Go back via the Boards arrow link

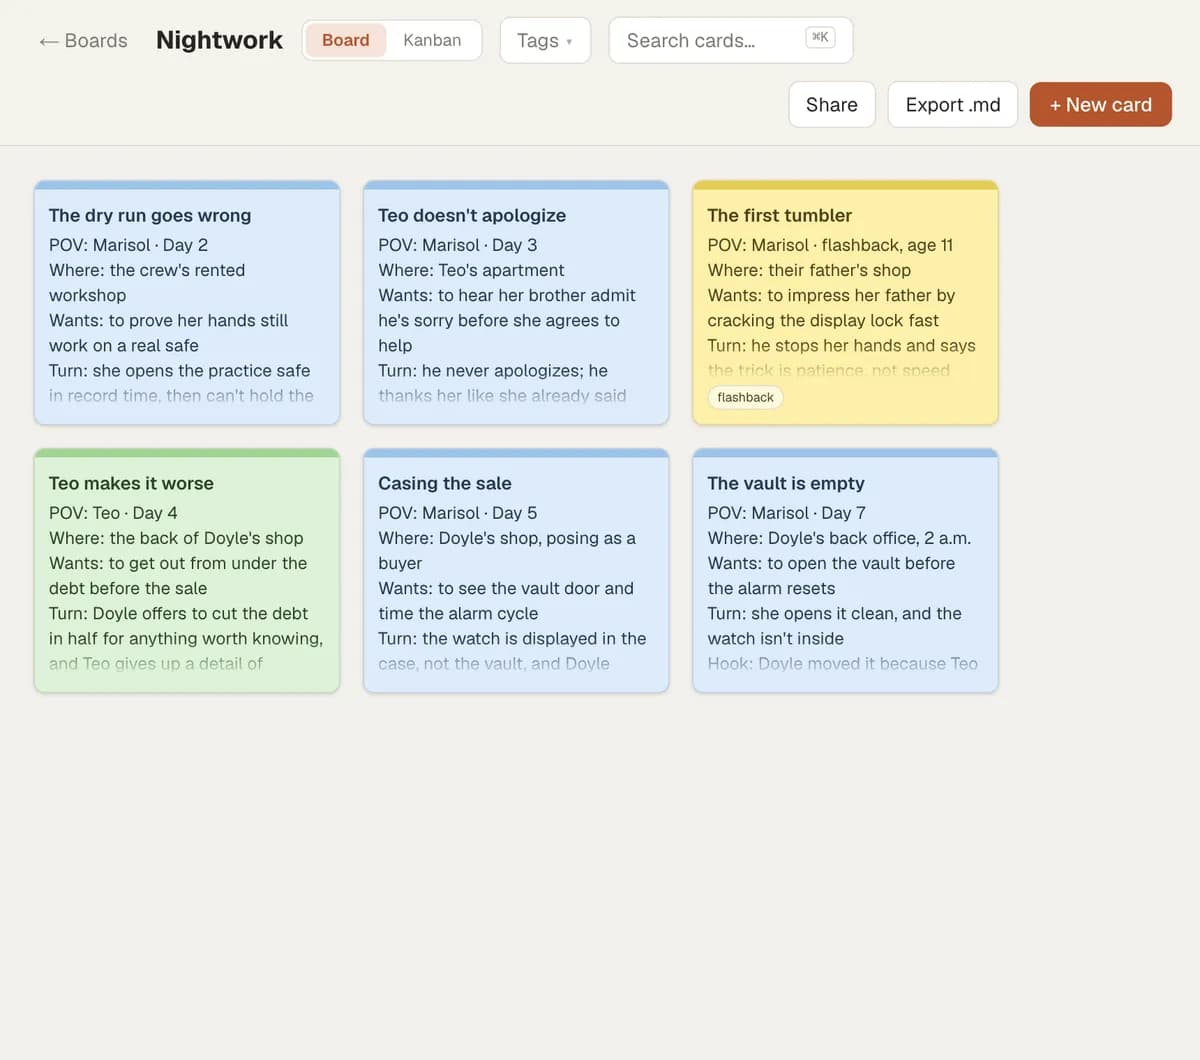[83, 40]
